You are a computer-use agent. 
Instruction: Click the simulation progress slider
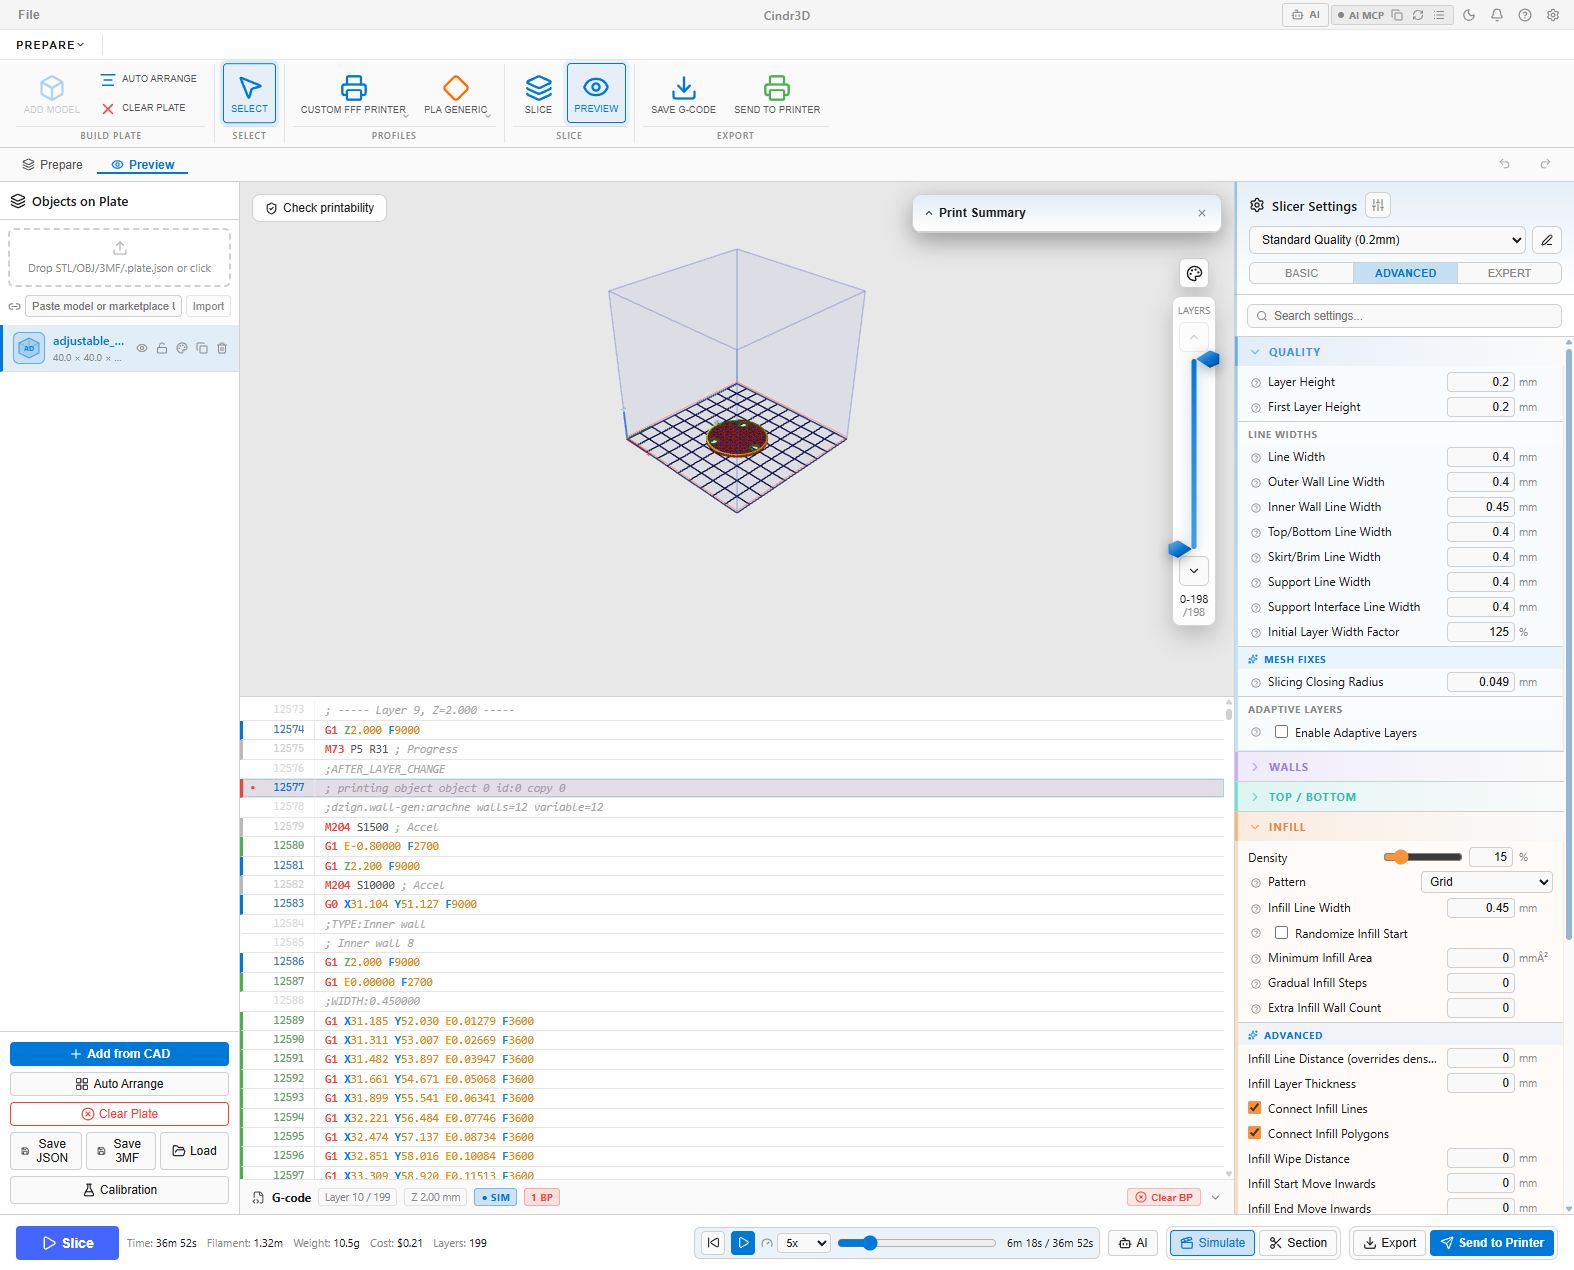(916, 1243)
